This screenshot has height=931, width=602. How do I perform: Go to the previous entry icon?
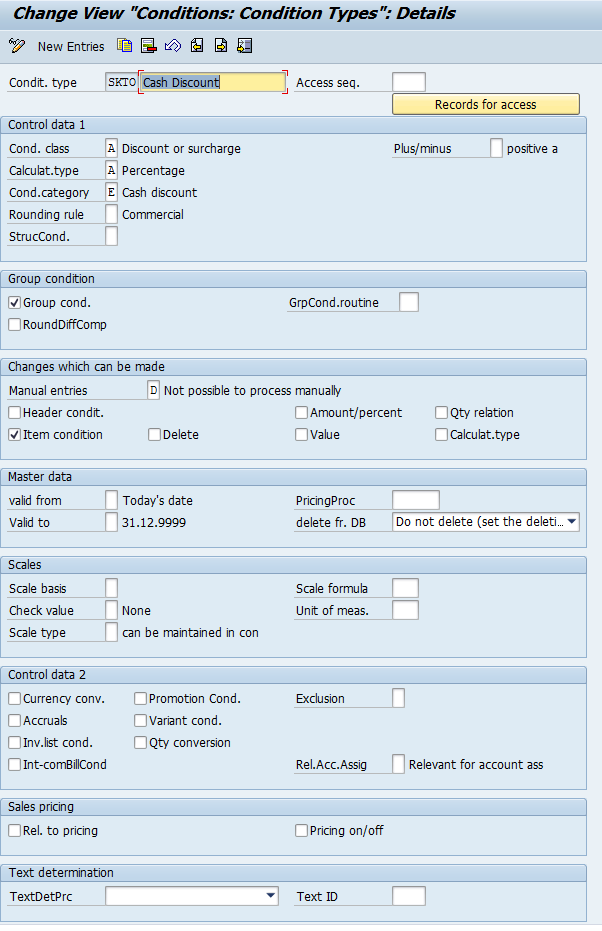click(197, 46)
